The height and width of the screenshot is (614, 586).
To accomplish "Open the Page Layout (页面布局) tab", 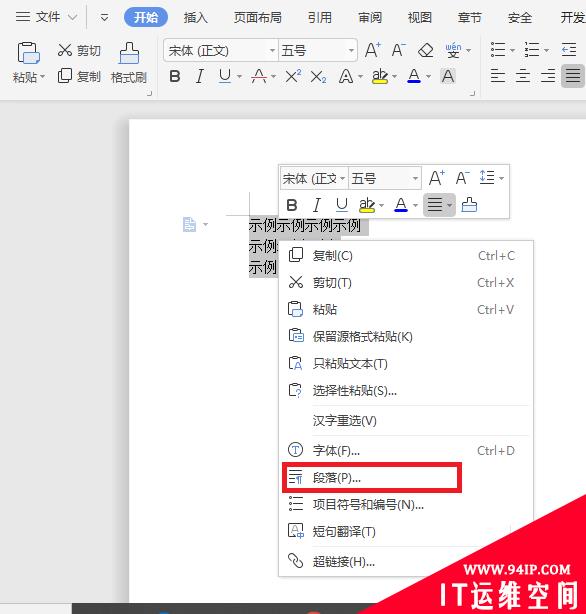I will [257, 17].
